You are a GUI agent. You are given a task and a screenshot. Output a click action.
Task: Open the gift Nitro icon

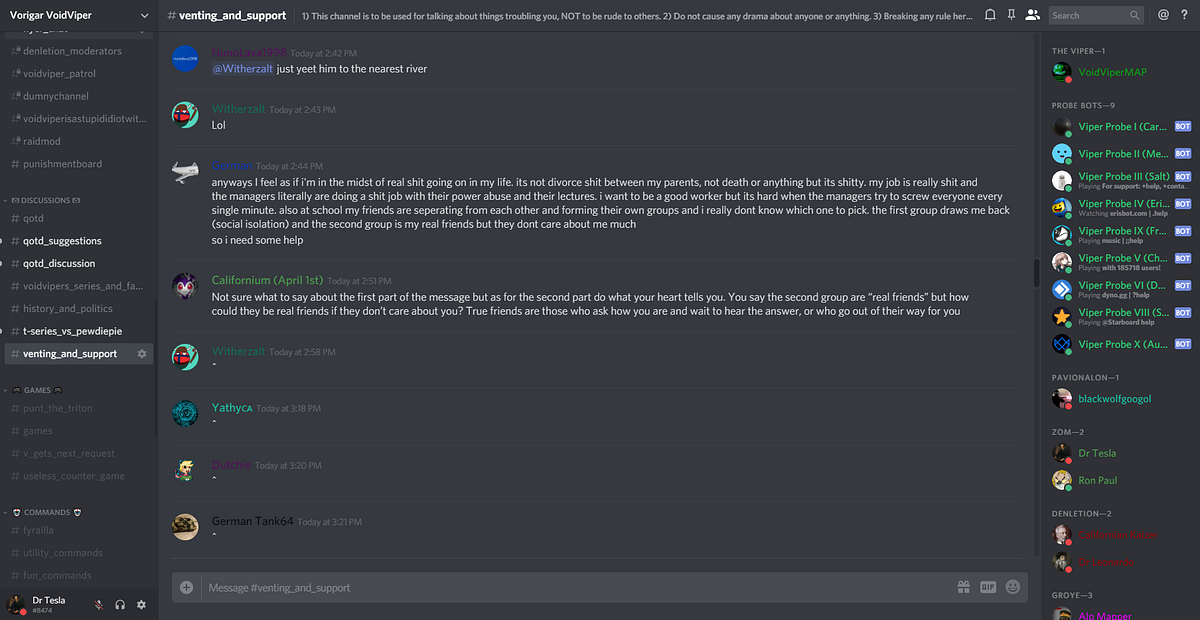[964, 587]
